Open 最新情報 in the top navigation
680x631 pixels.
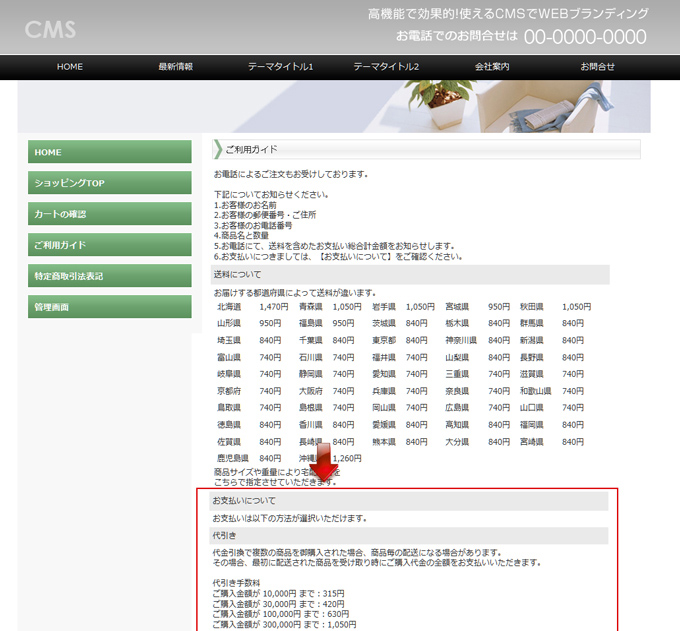175,67
